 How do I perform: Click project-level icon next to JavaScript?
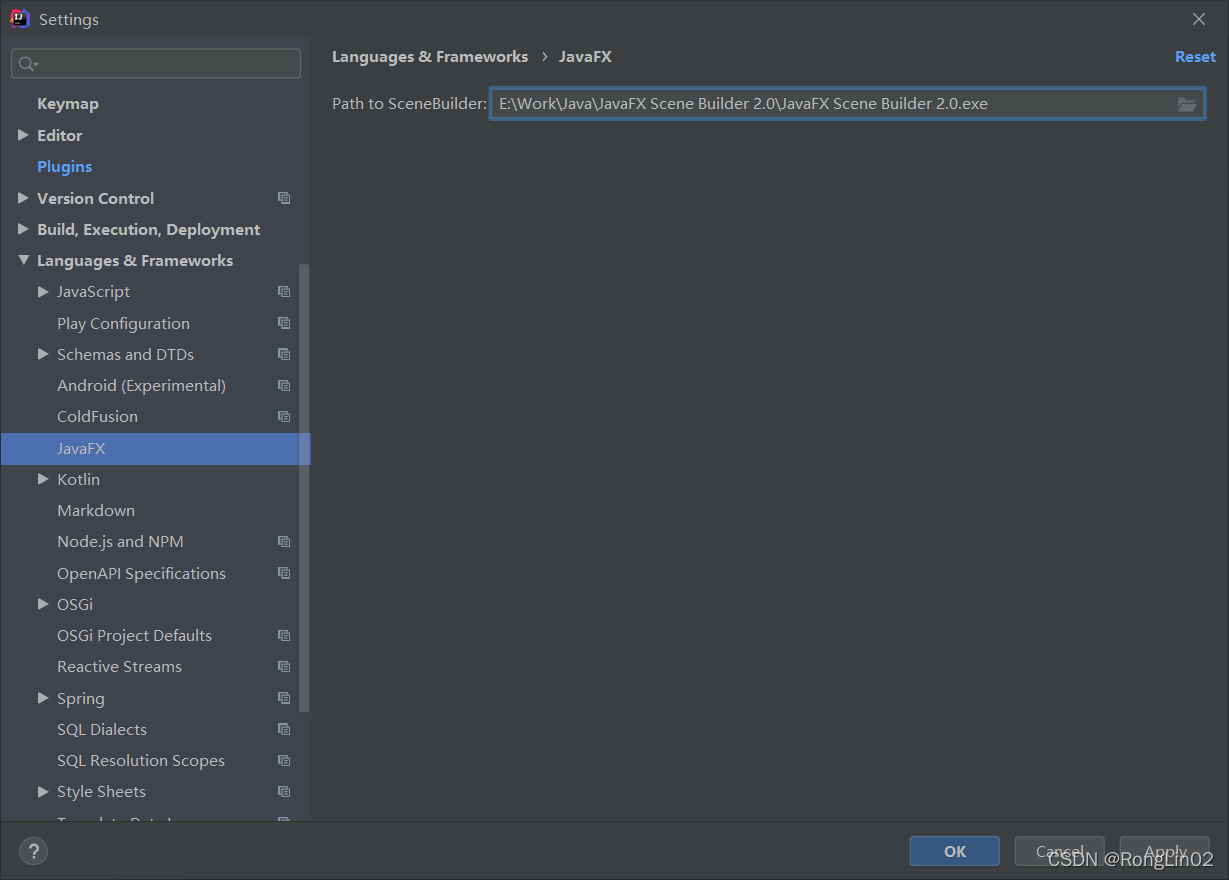click(284, 292)
